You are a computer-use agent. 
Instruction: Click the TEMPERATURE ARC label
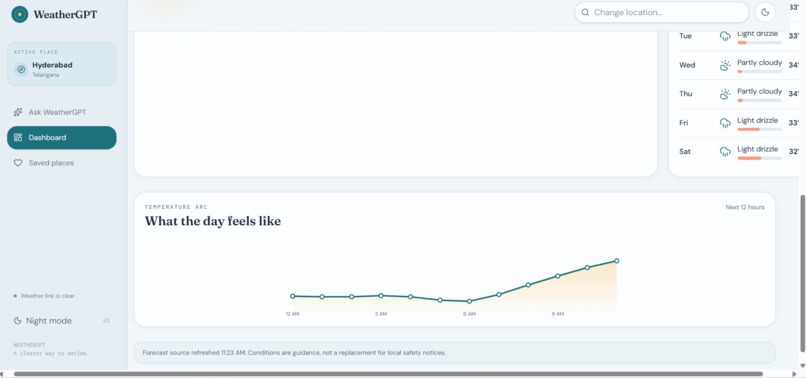[176, 207]
